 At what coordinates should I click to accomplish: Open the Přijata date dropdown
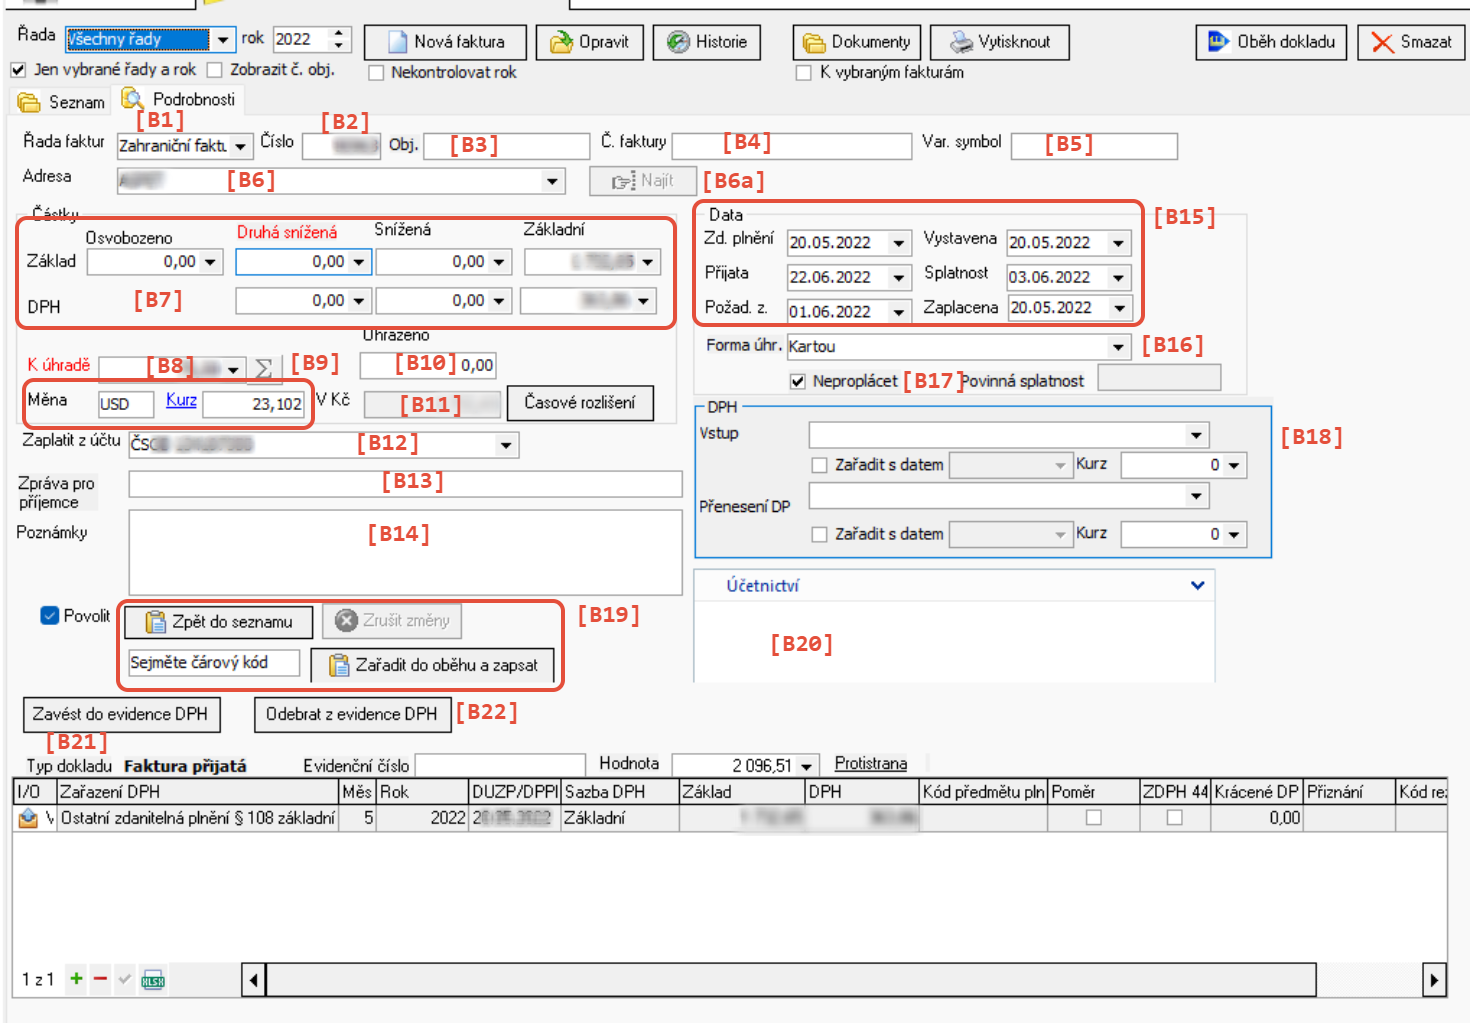(899, 278)
